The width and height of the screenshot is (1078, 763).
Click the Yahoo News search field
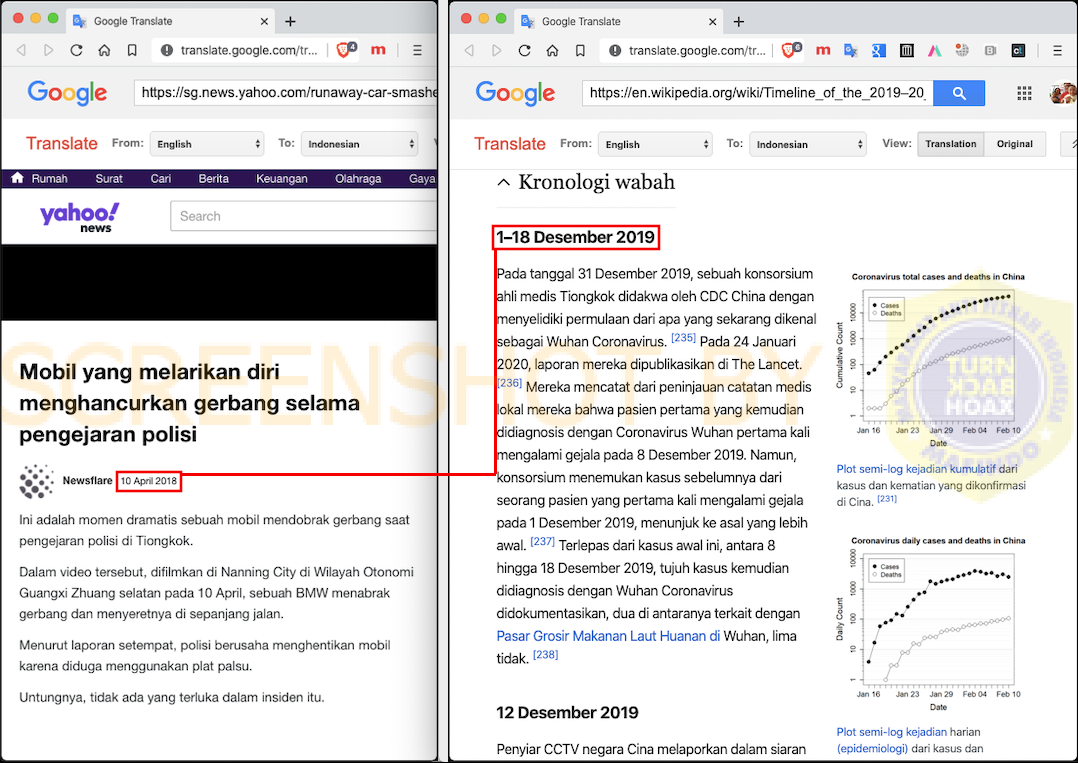tap(303, 216)
